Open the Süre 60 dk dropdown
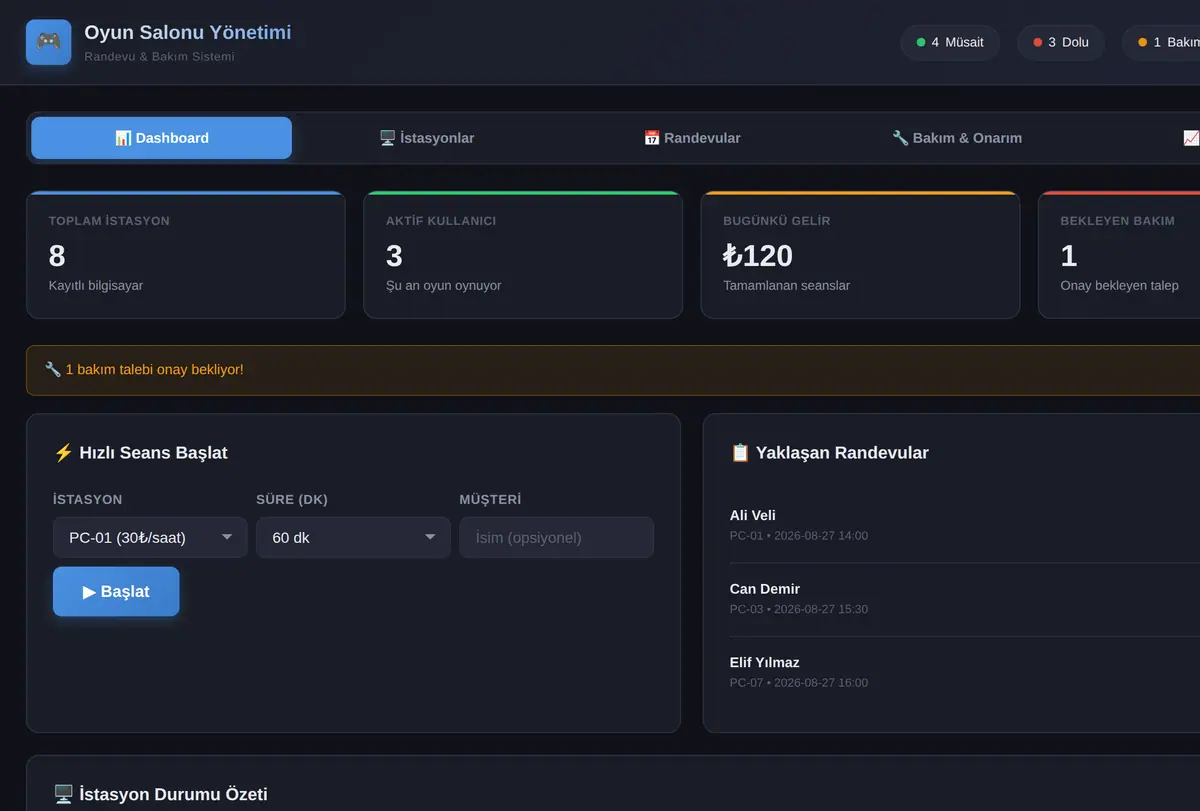The height and width of the screenshot is (811, 1200). tap(353, 537)
